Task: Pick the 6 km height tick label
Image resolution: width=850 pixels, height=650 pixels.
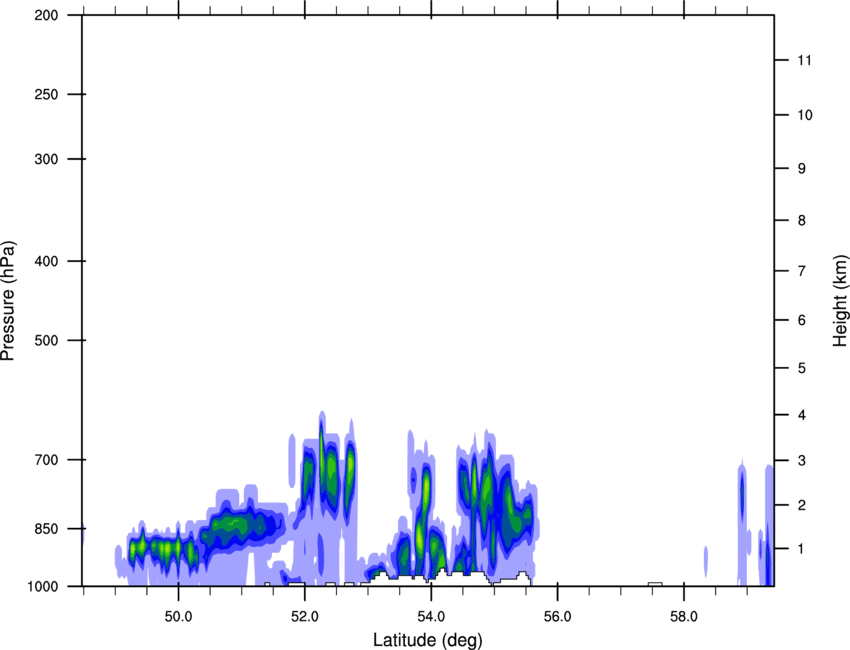Action: point(802,320)
